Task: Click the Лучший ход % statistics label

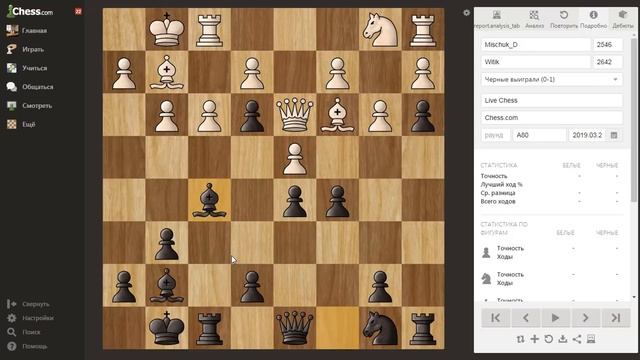Action: point(501,184)
